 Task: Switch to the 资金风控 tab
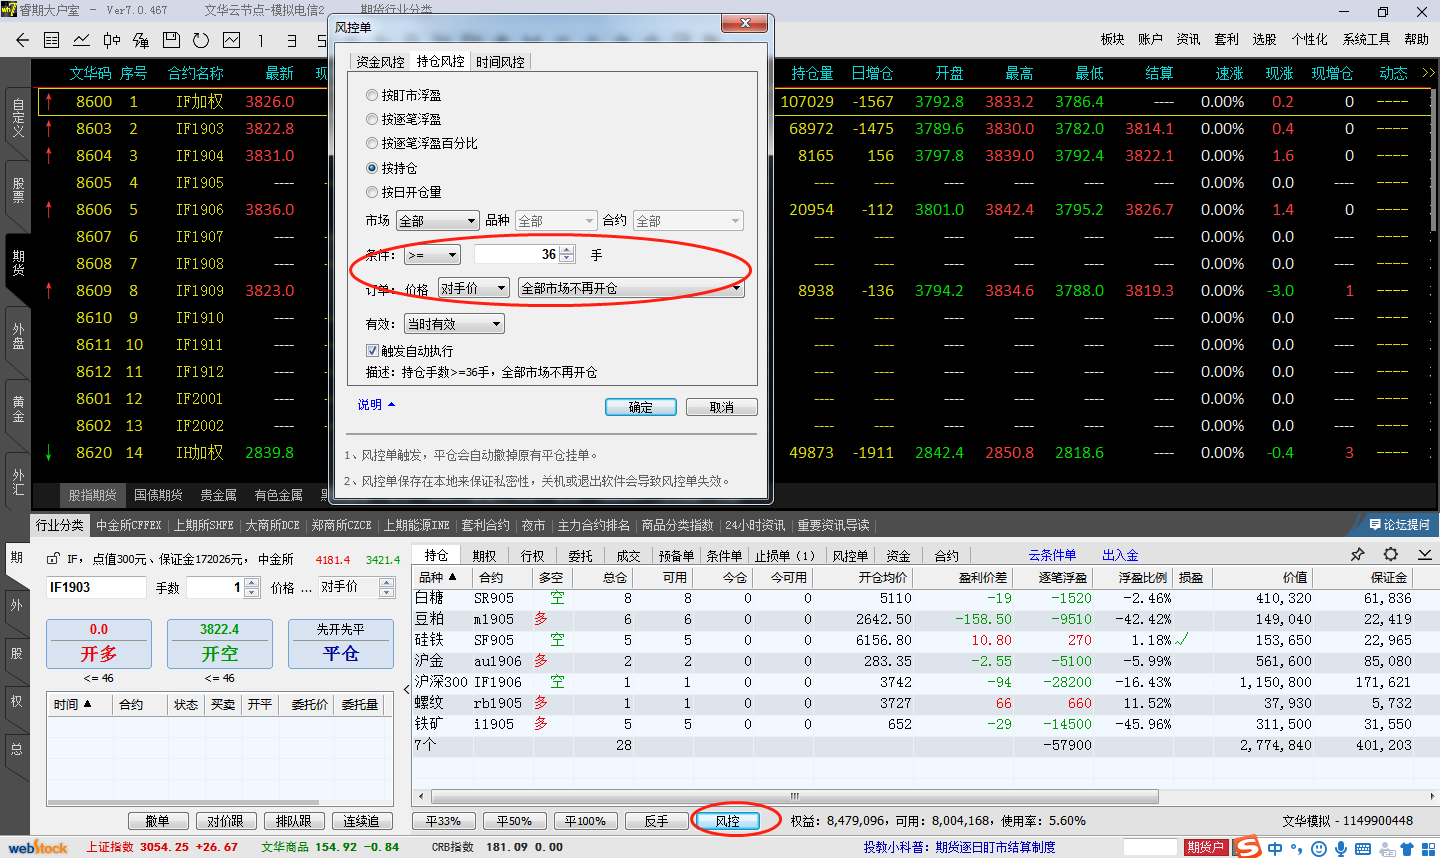point(380,62)
